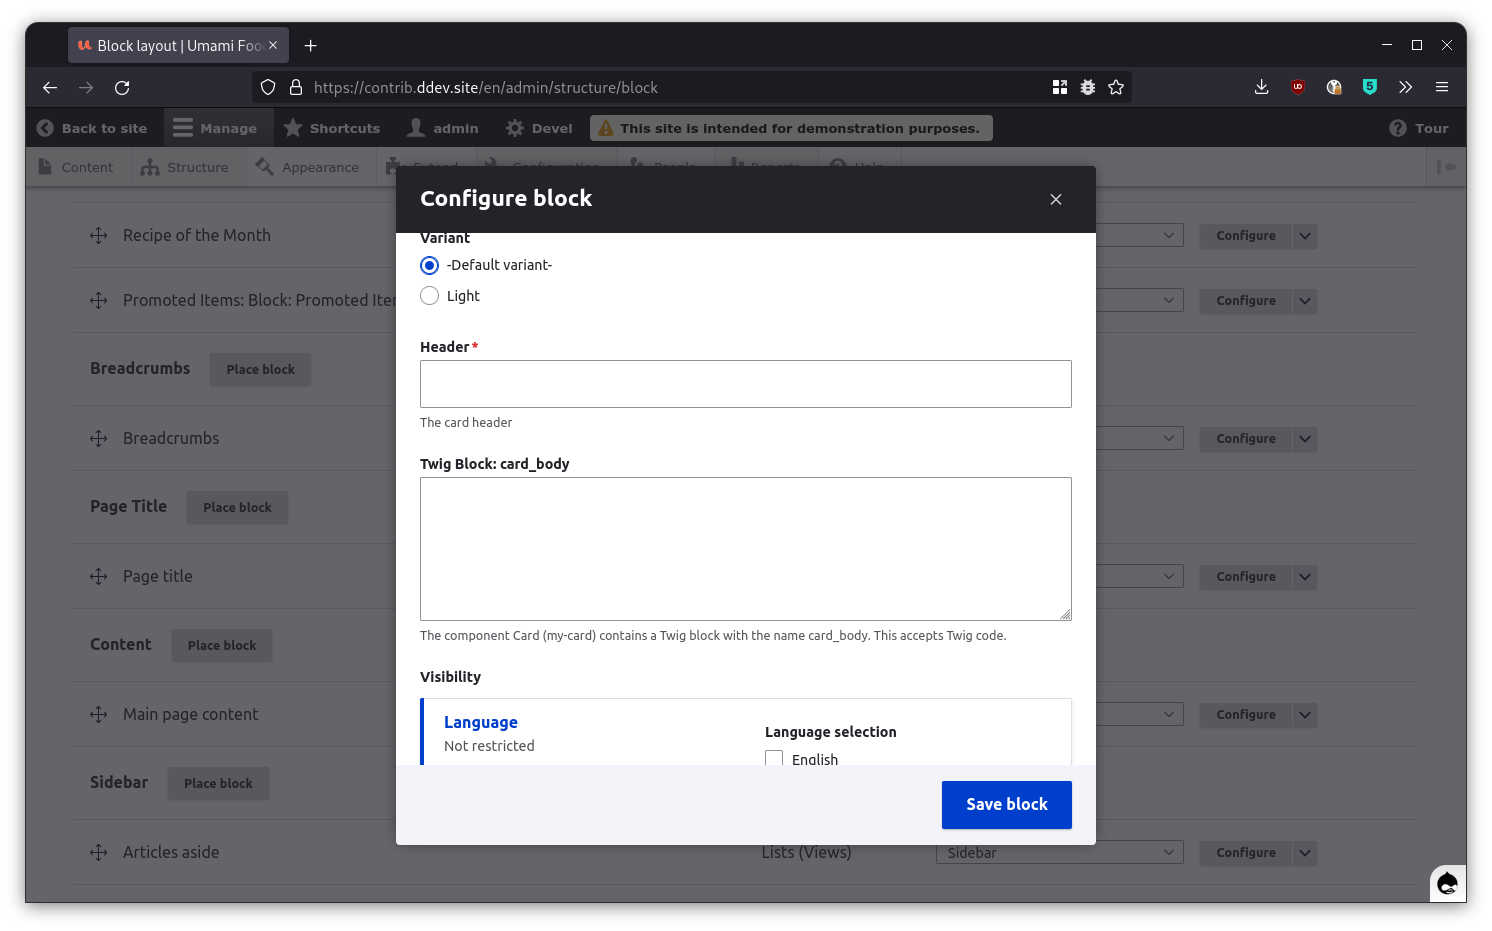Image resolution: width=1492 pixels, height=931 pixels.
Task: Check the English language checkbox
Action: pos(774,759)
